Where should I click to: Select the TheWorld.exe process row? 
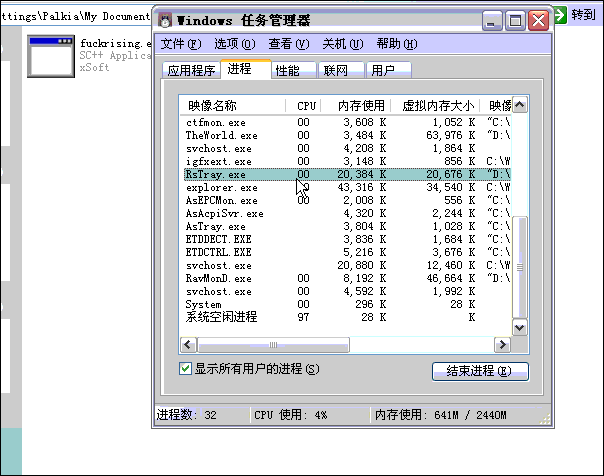click(x=347, y=136)
